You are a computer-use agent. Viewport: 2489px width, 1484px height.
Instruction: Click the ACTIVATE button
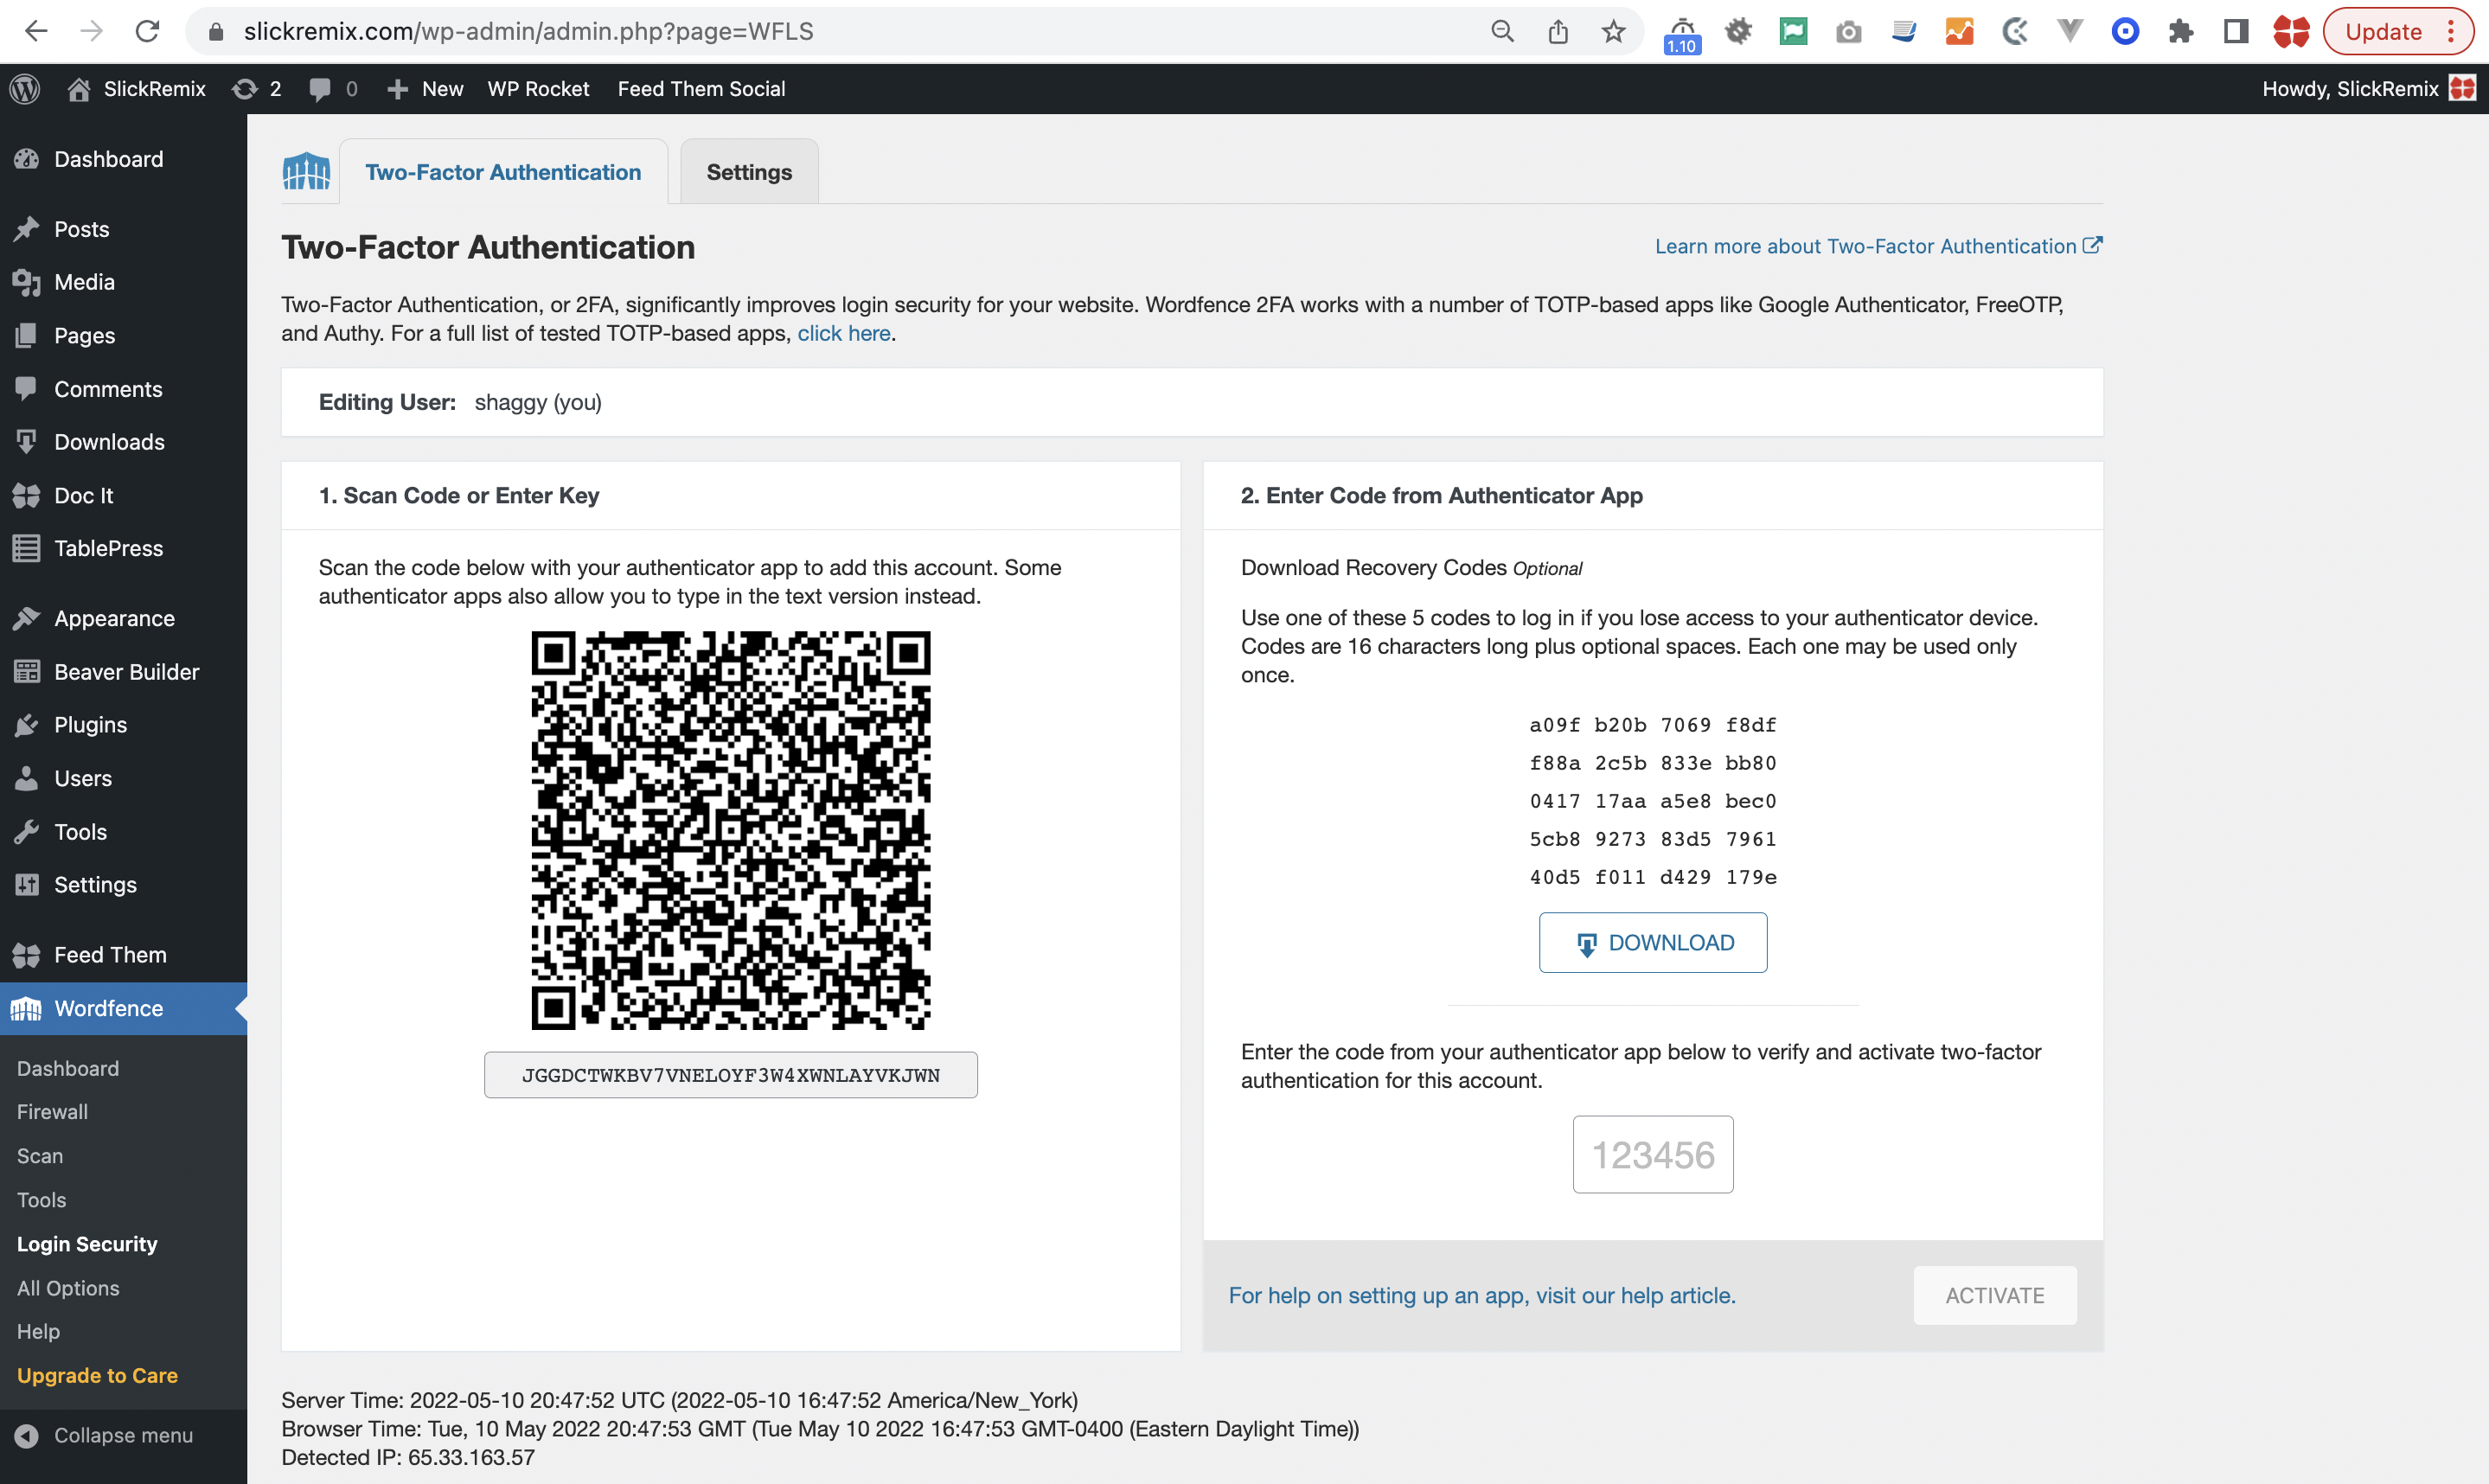tap(1994, 1295)
